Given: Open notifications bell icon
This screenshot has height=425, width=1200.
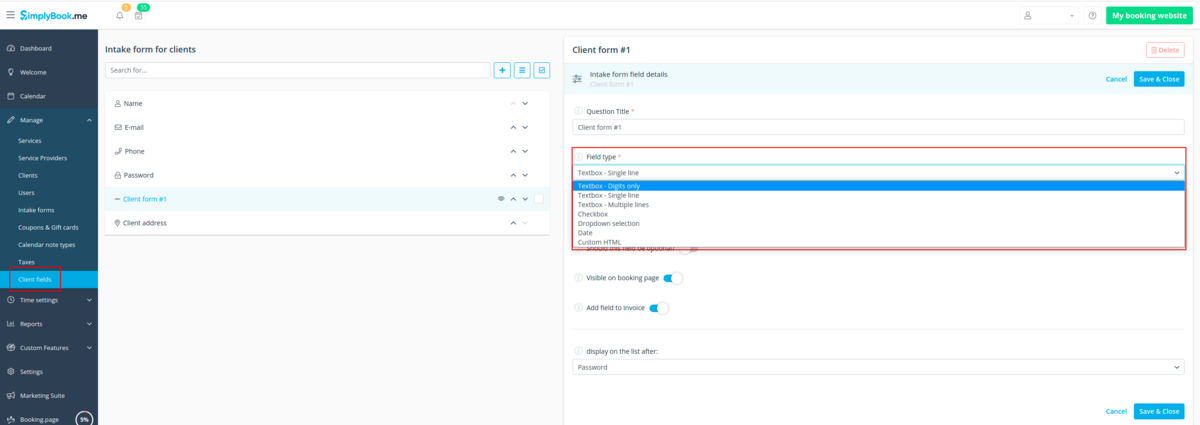Looking at the screenshot, I should (x=120, y=16).
